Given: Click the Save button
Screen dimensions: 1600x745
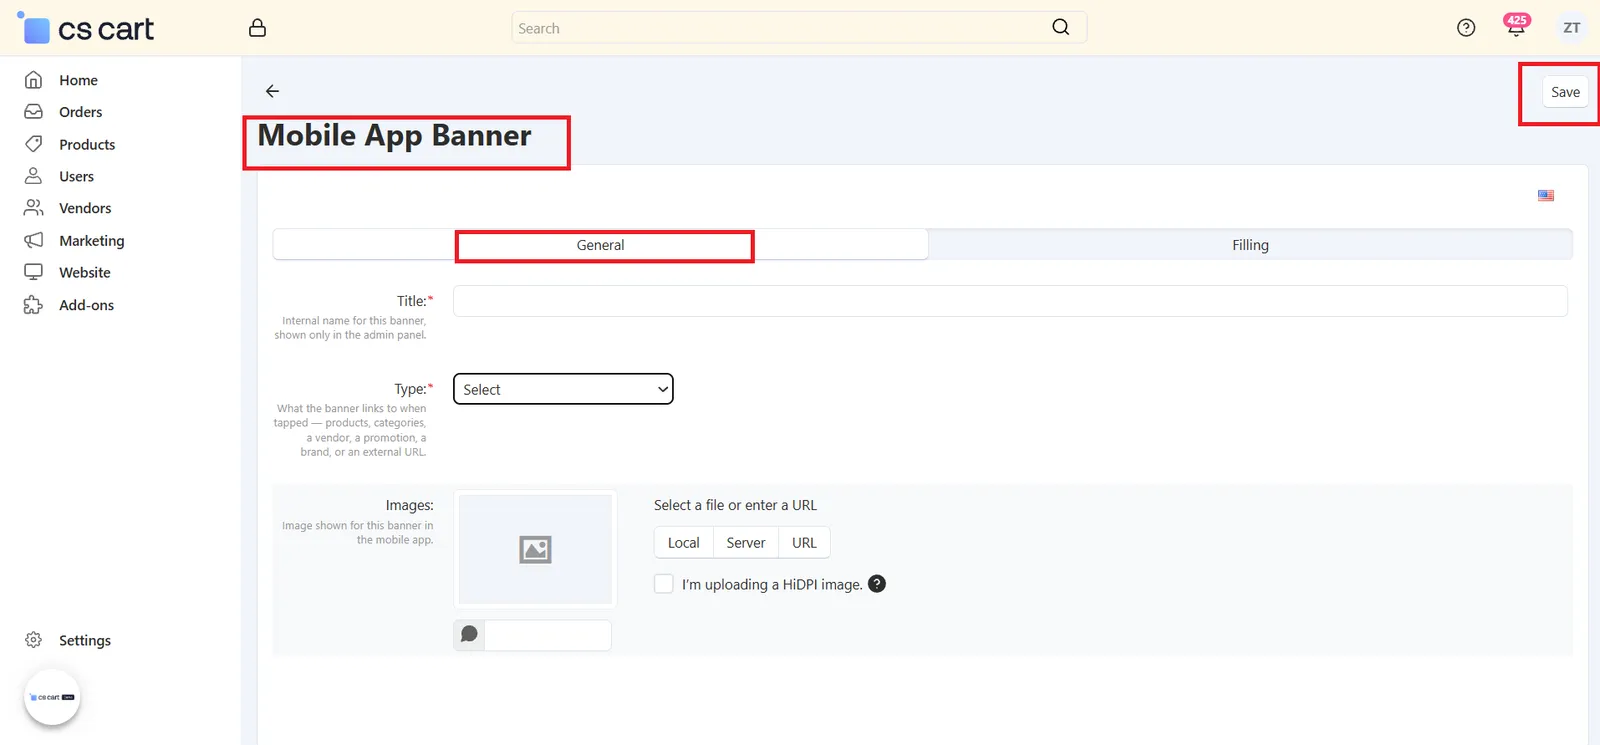Looking at the screenshot, I should click(1565, 92).
